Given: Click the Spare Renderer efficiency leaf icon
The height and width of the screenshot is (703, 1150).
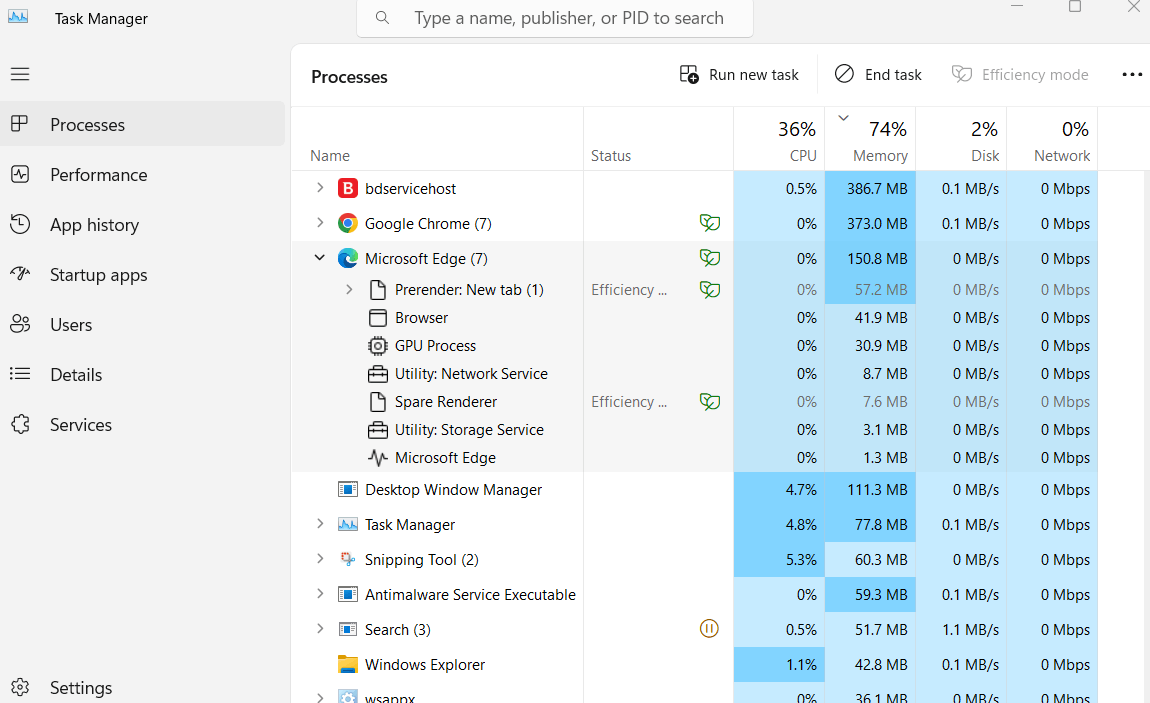Looking at the screenshot, I should click(709, 401).
